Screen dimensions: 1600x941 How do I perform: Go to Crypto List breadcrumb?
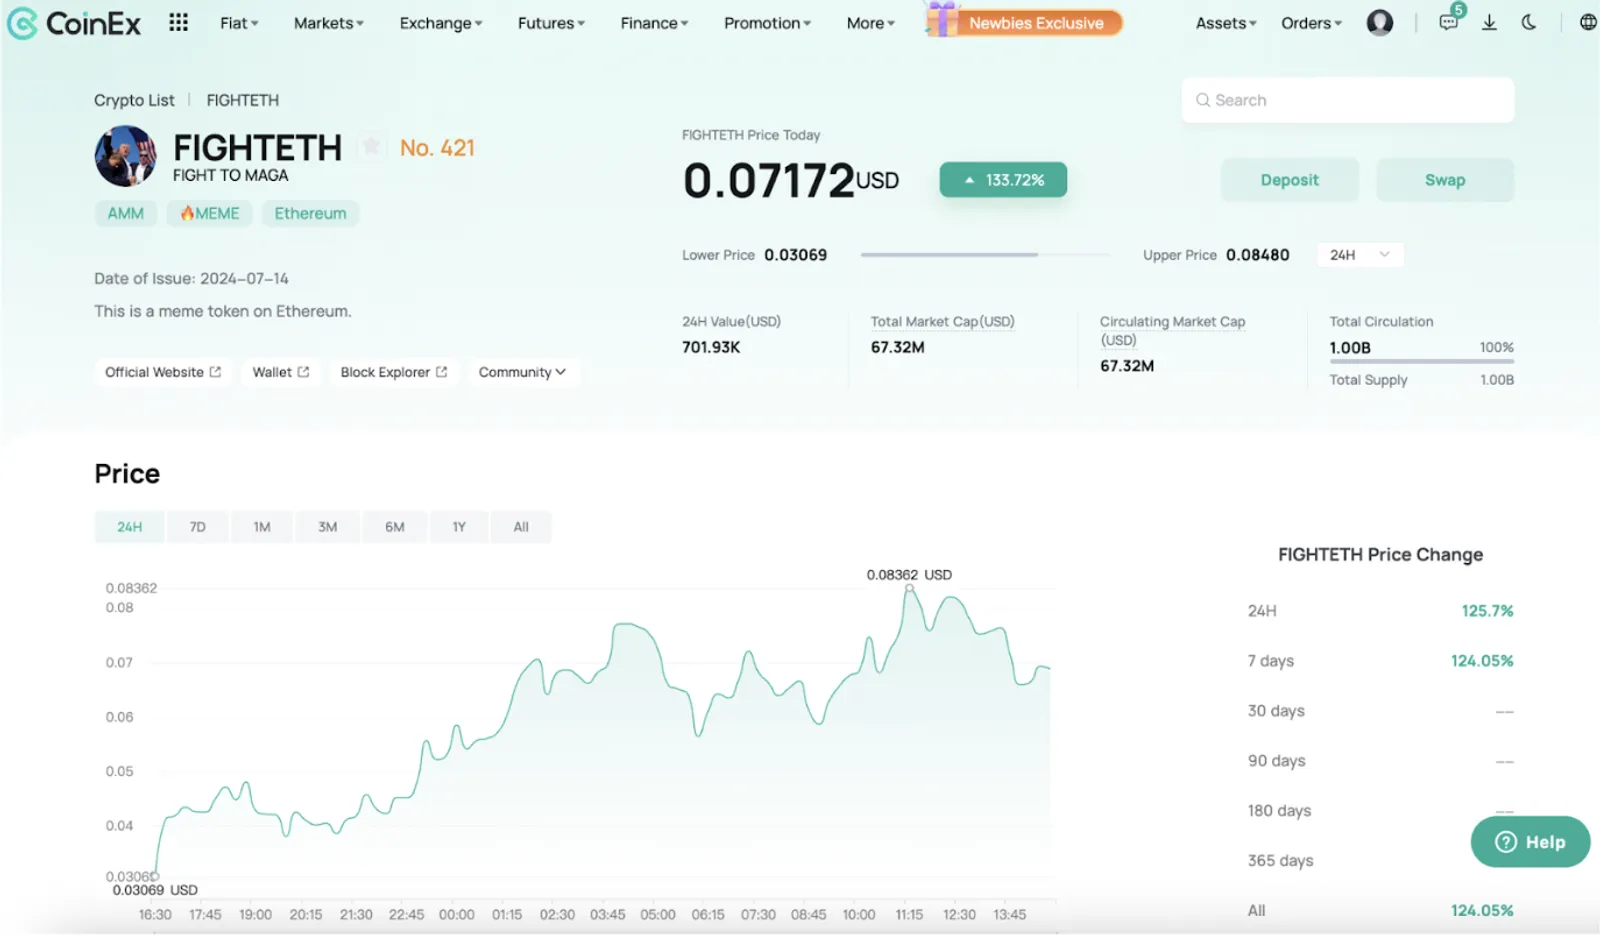click(134, 100)
